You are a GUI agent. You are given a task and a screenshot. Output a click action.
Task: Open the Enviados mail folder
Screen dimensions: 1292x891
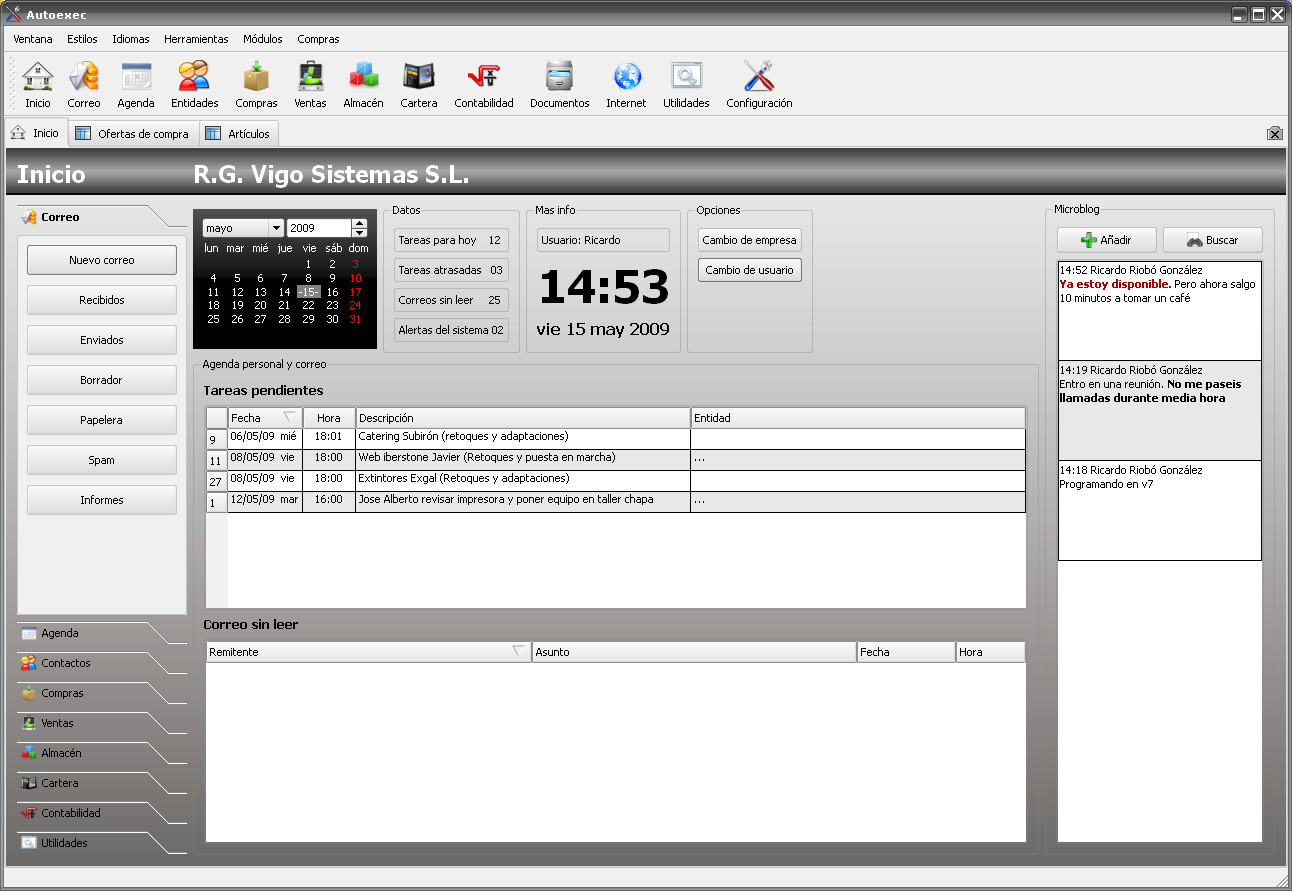point(102,340)
